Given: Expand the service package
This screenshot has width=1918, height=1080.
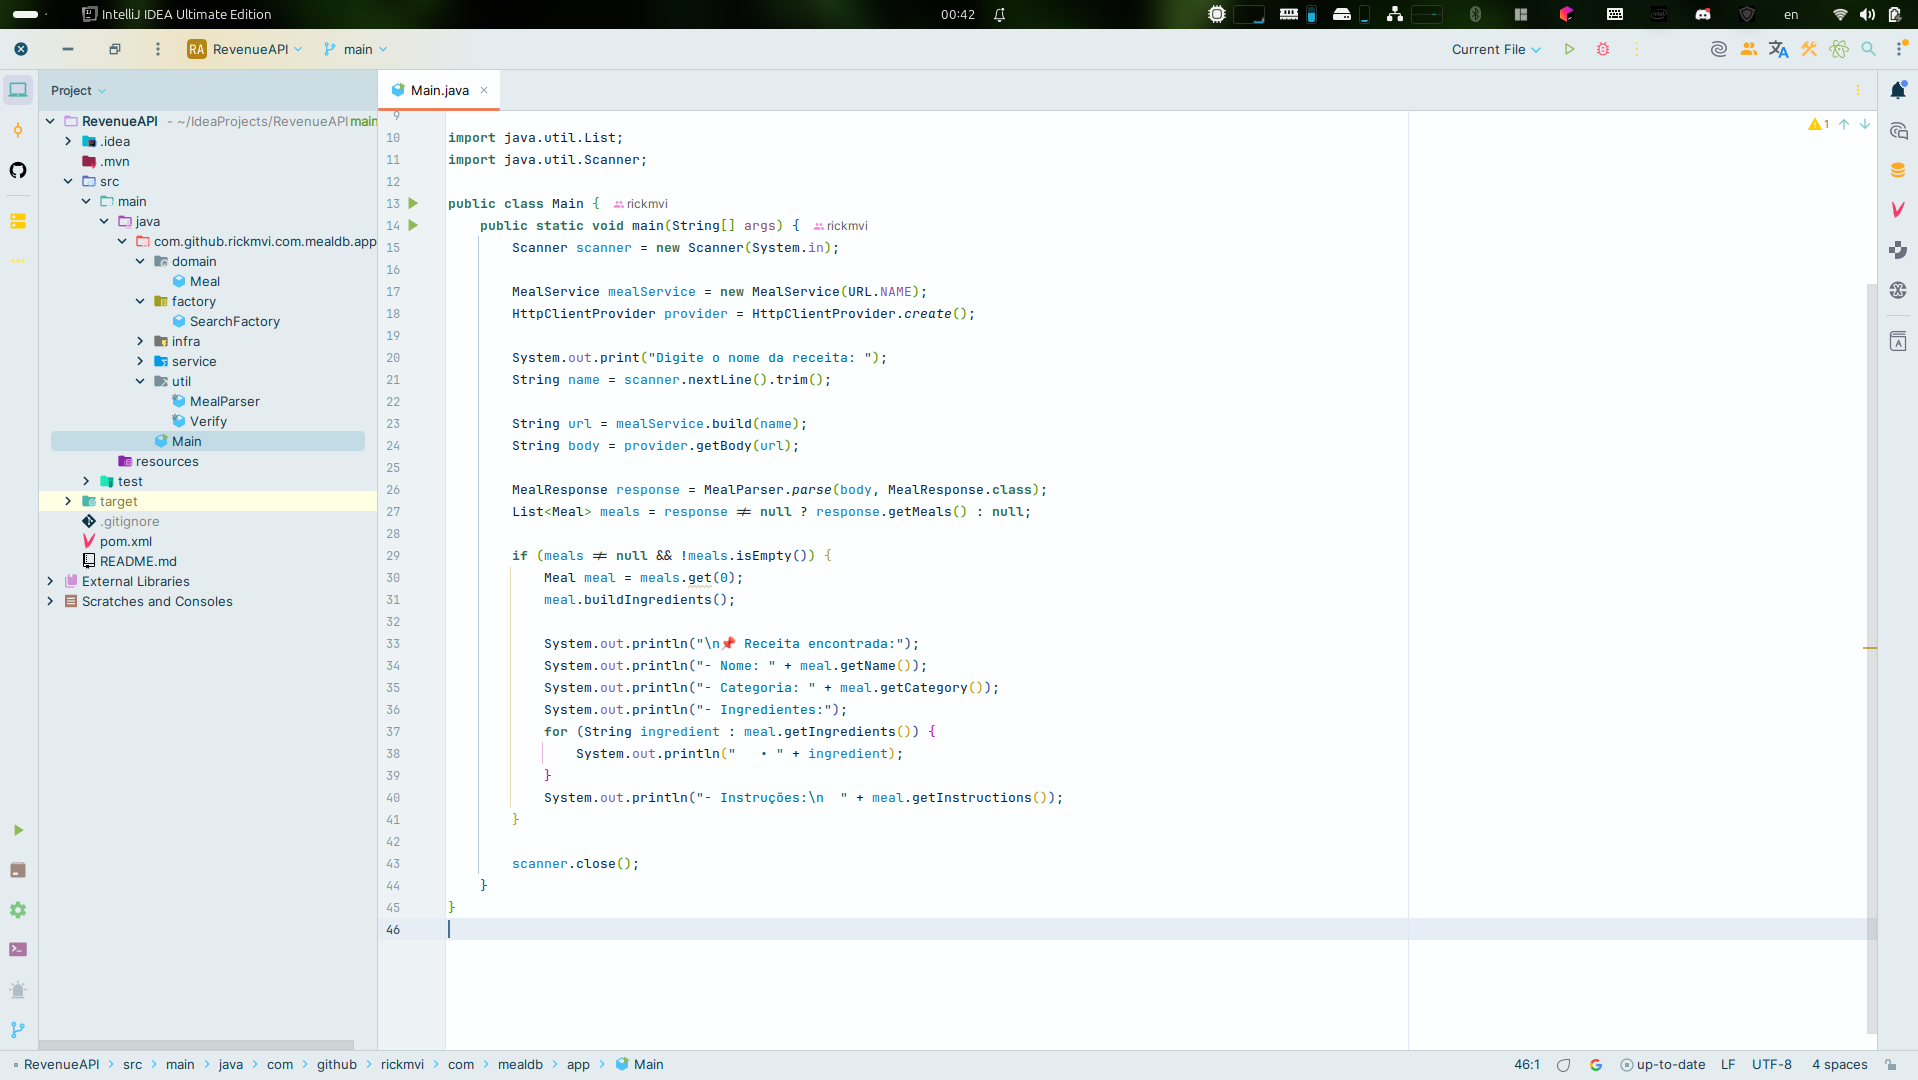Looking at the screenshot, I should tap(140, 361).
